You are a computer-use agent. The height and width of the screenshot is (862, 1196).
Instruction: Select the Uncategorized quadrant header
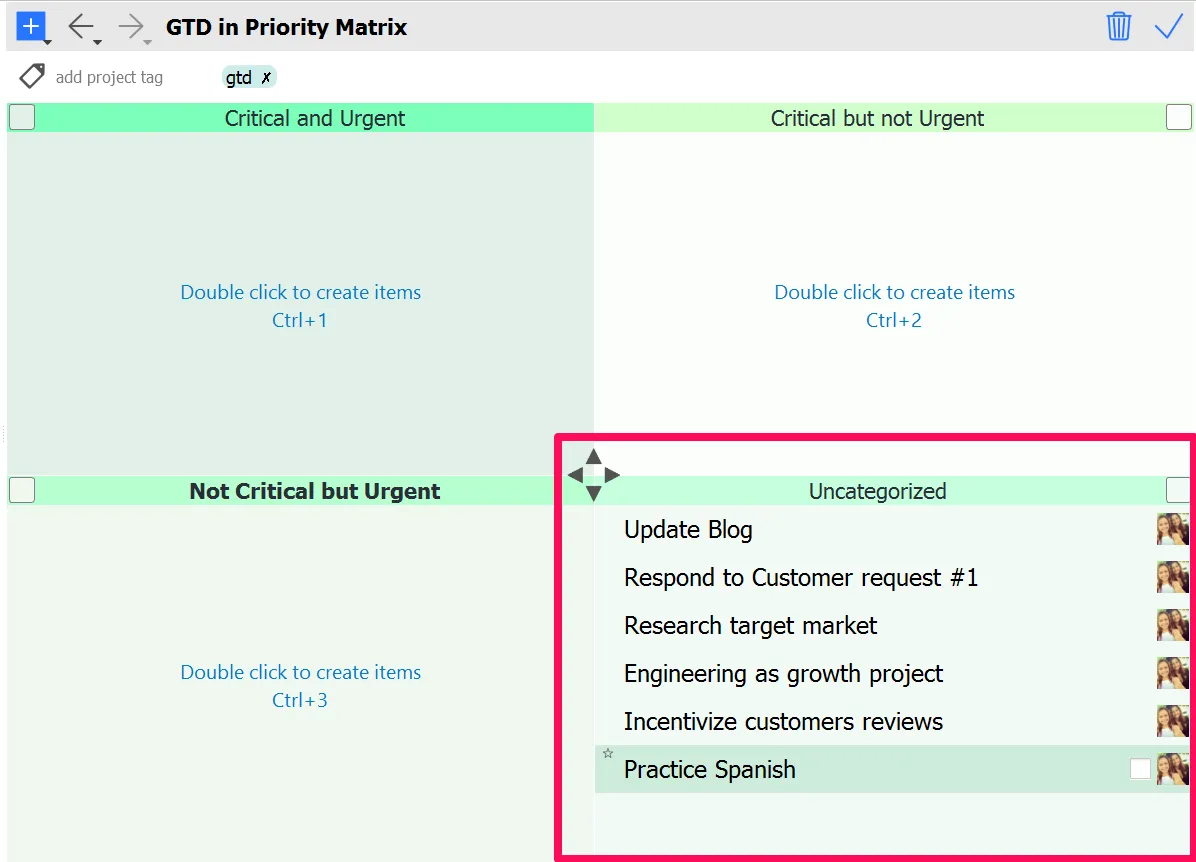pos(877,491)
